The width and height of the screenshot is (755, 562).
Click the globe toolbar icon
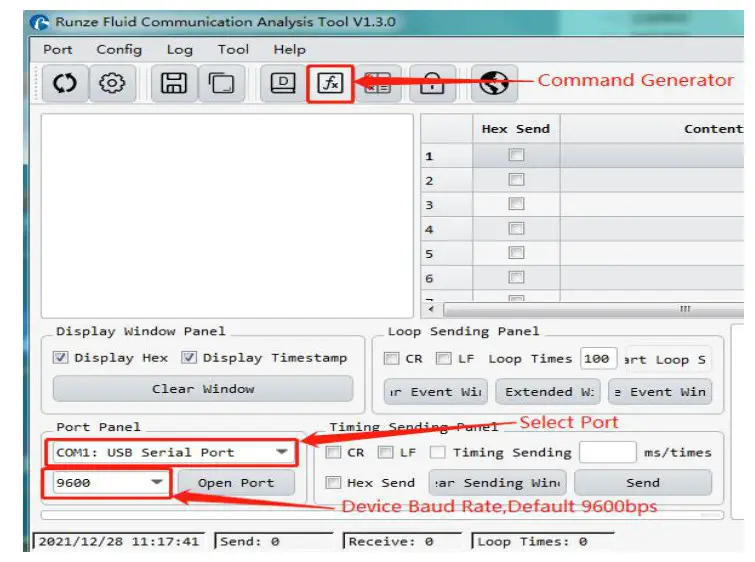click(x=494, y=83)
